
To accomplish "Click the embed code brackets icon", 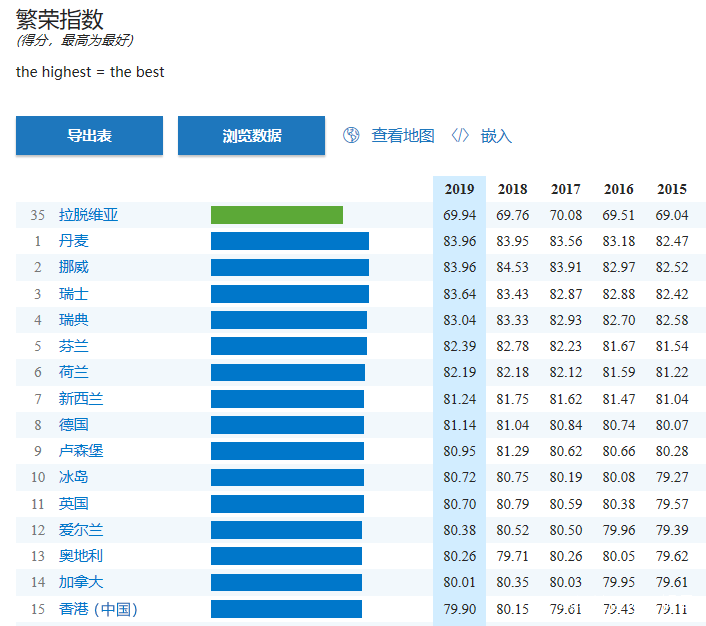I will (x=460, y=135).
